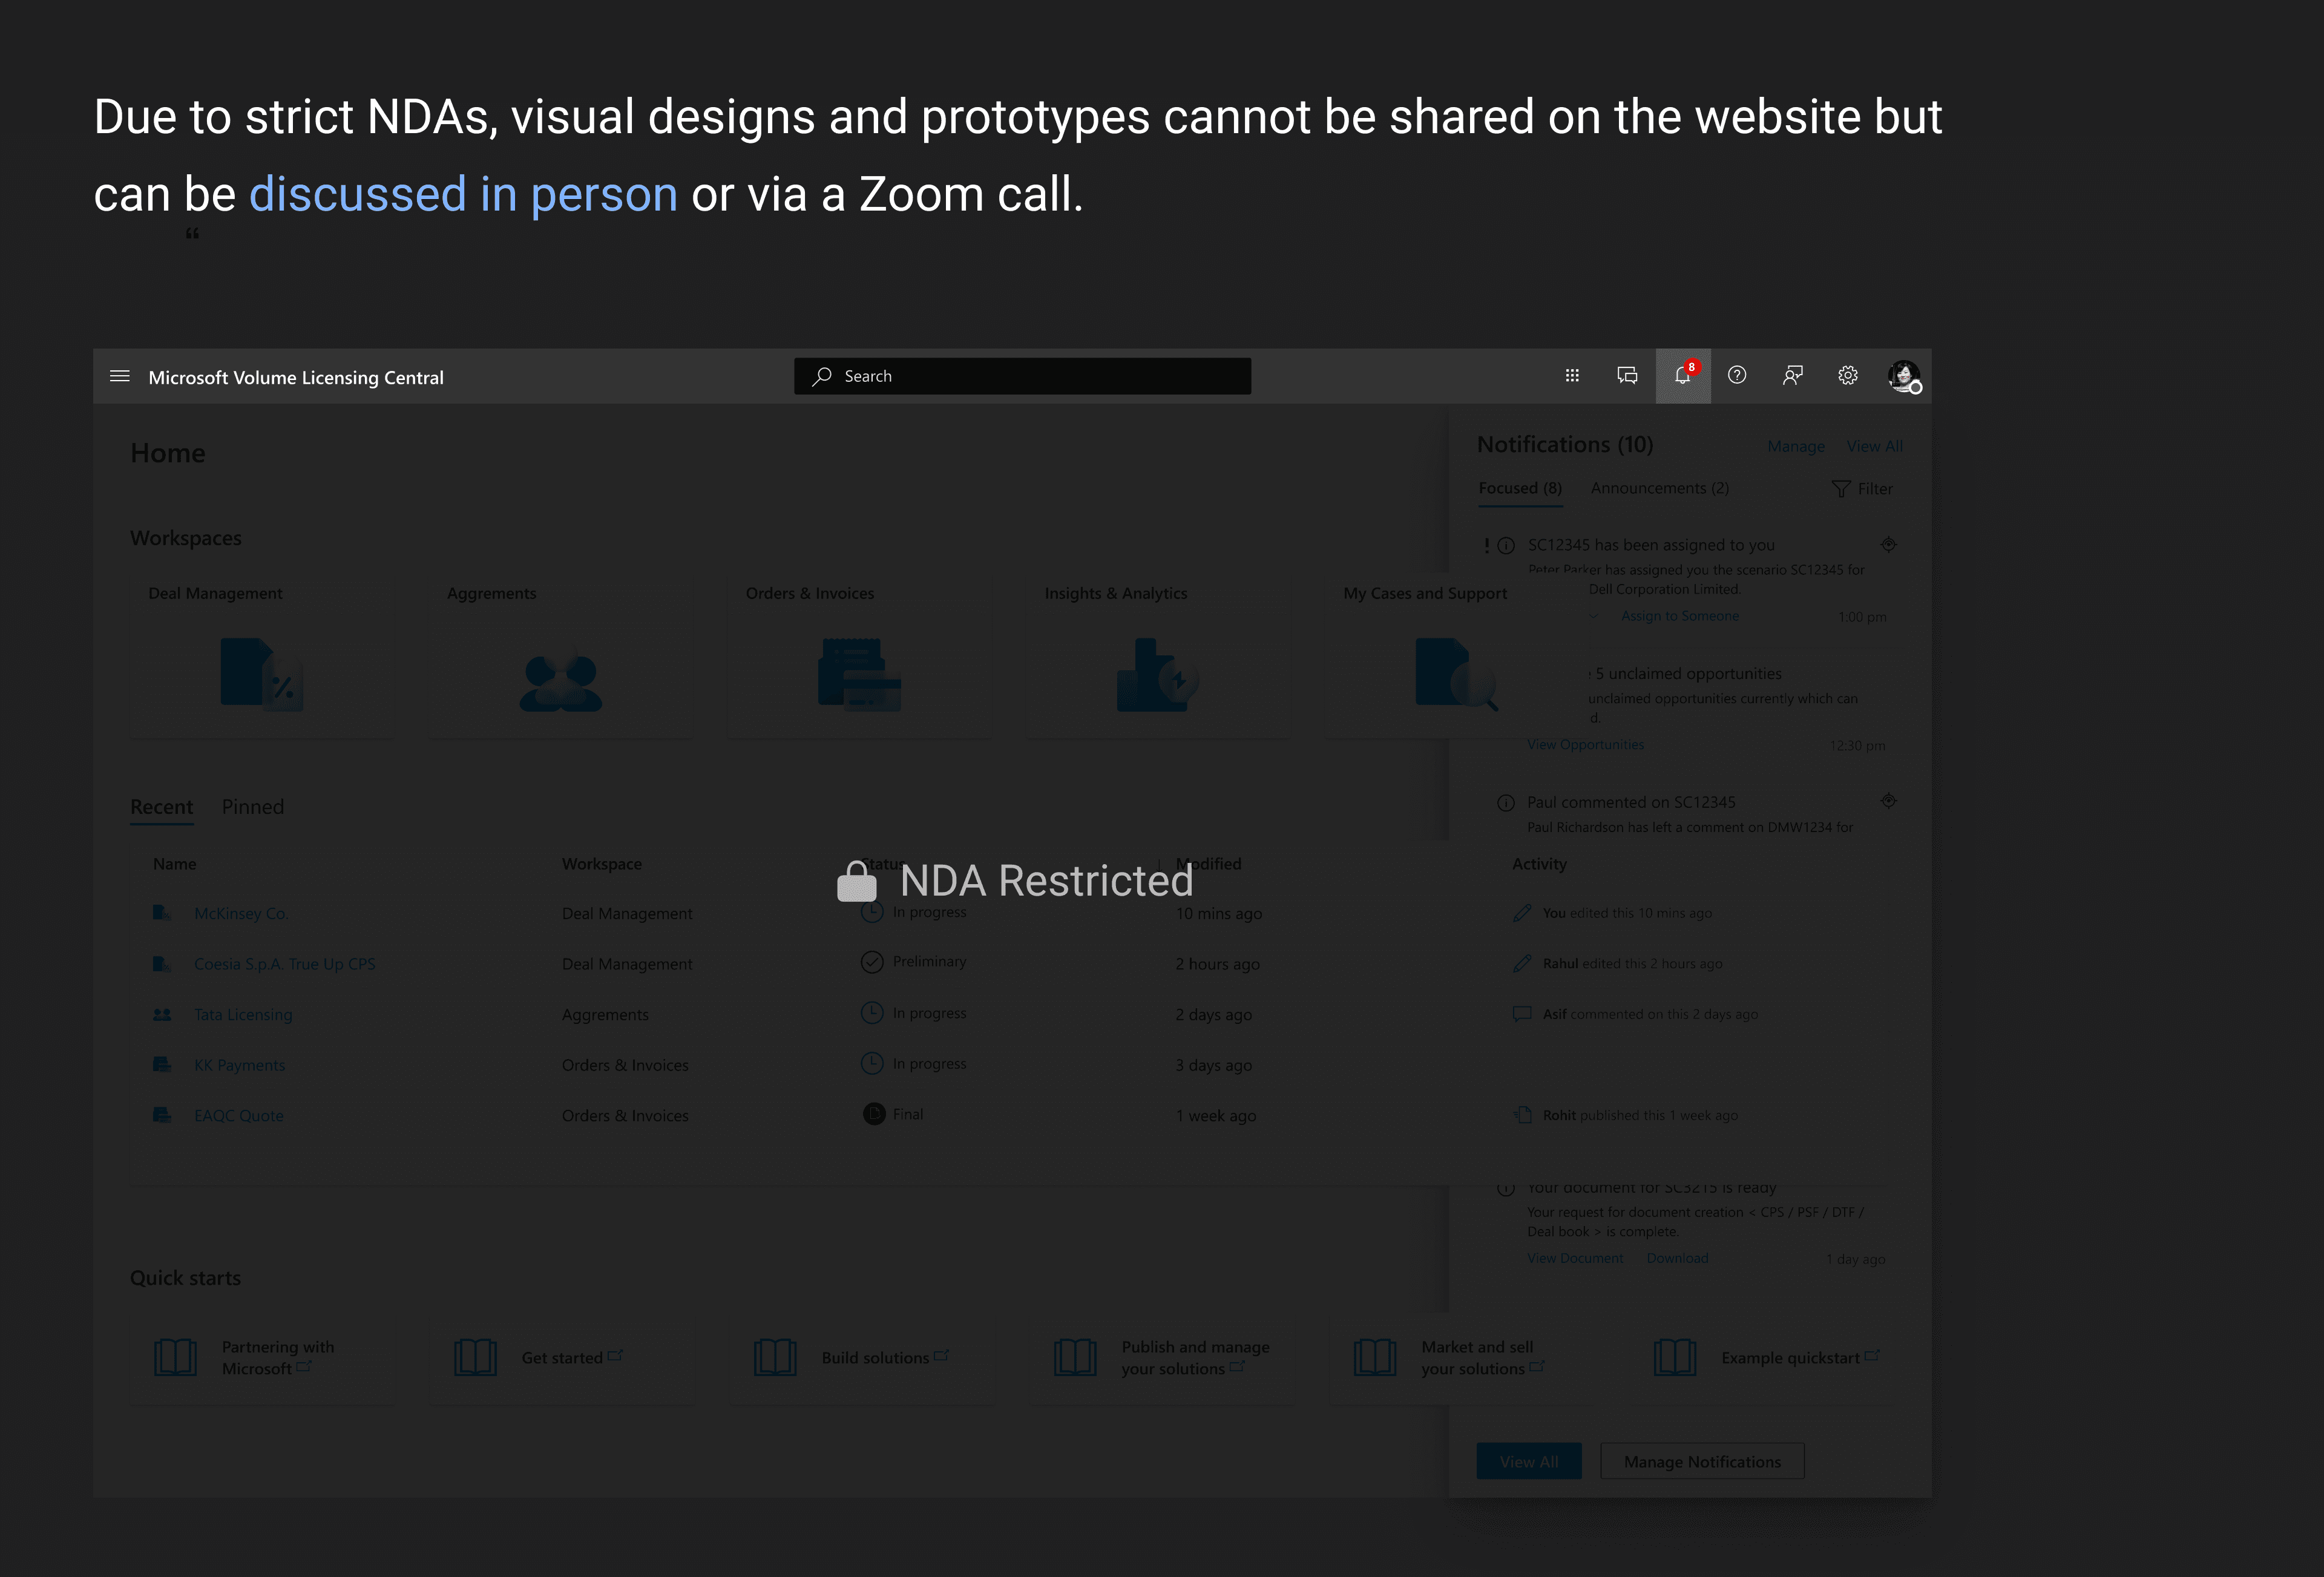Open the settings gear icon
Screen dimensions: 2324x1577
(1848, 376)
